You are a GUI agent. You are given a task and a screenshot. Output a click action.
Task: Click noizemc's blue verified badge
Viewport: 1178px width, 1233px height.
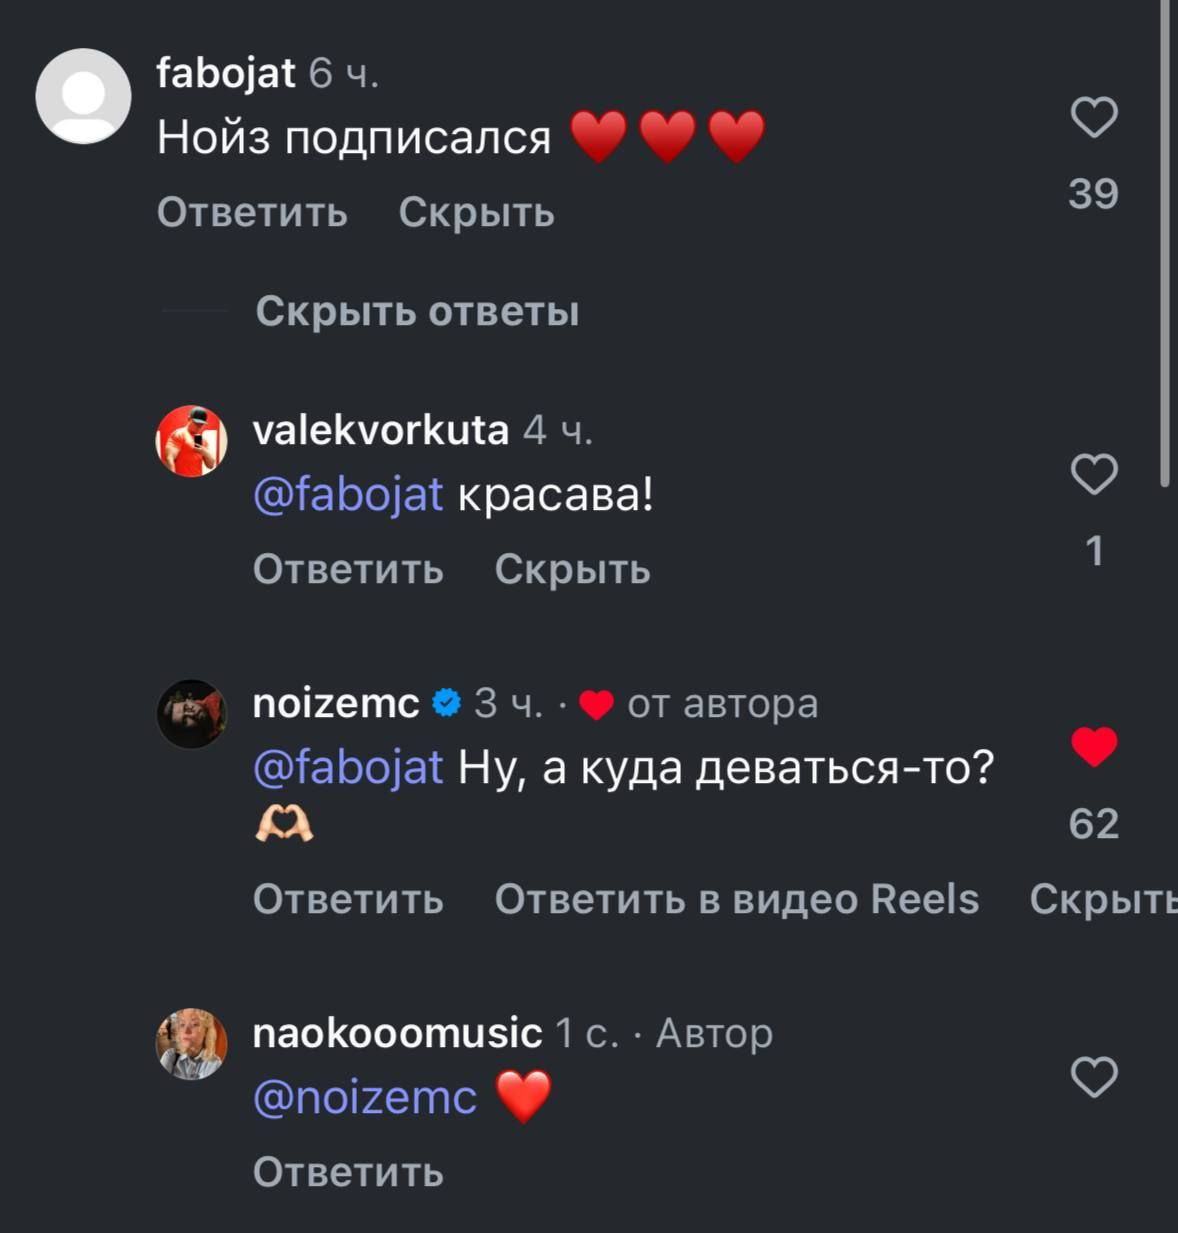tap(446, 704)
